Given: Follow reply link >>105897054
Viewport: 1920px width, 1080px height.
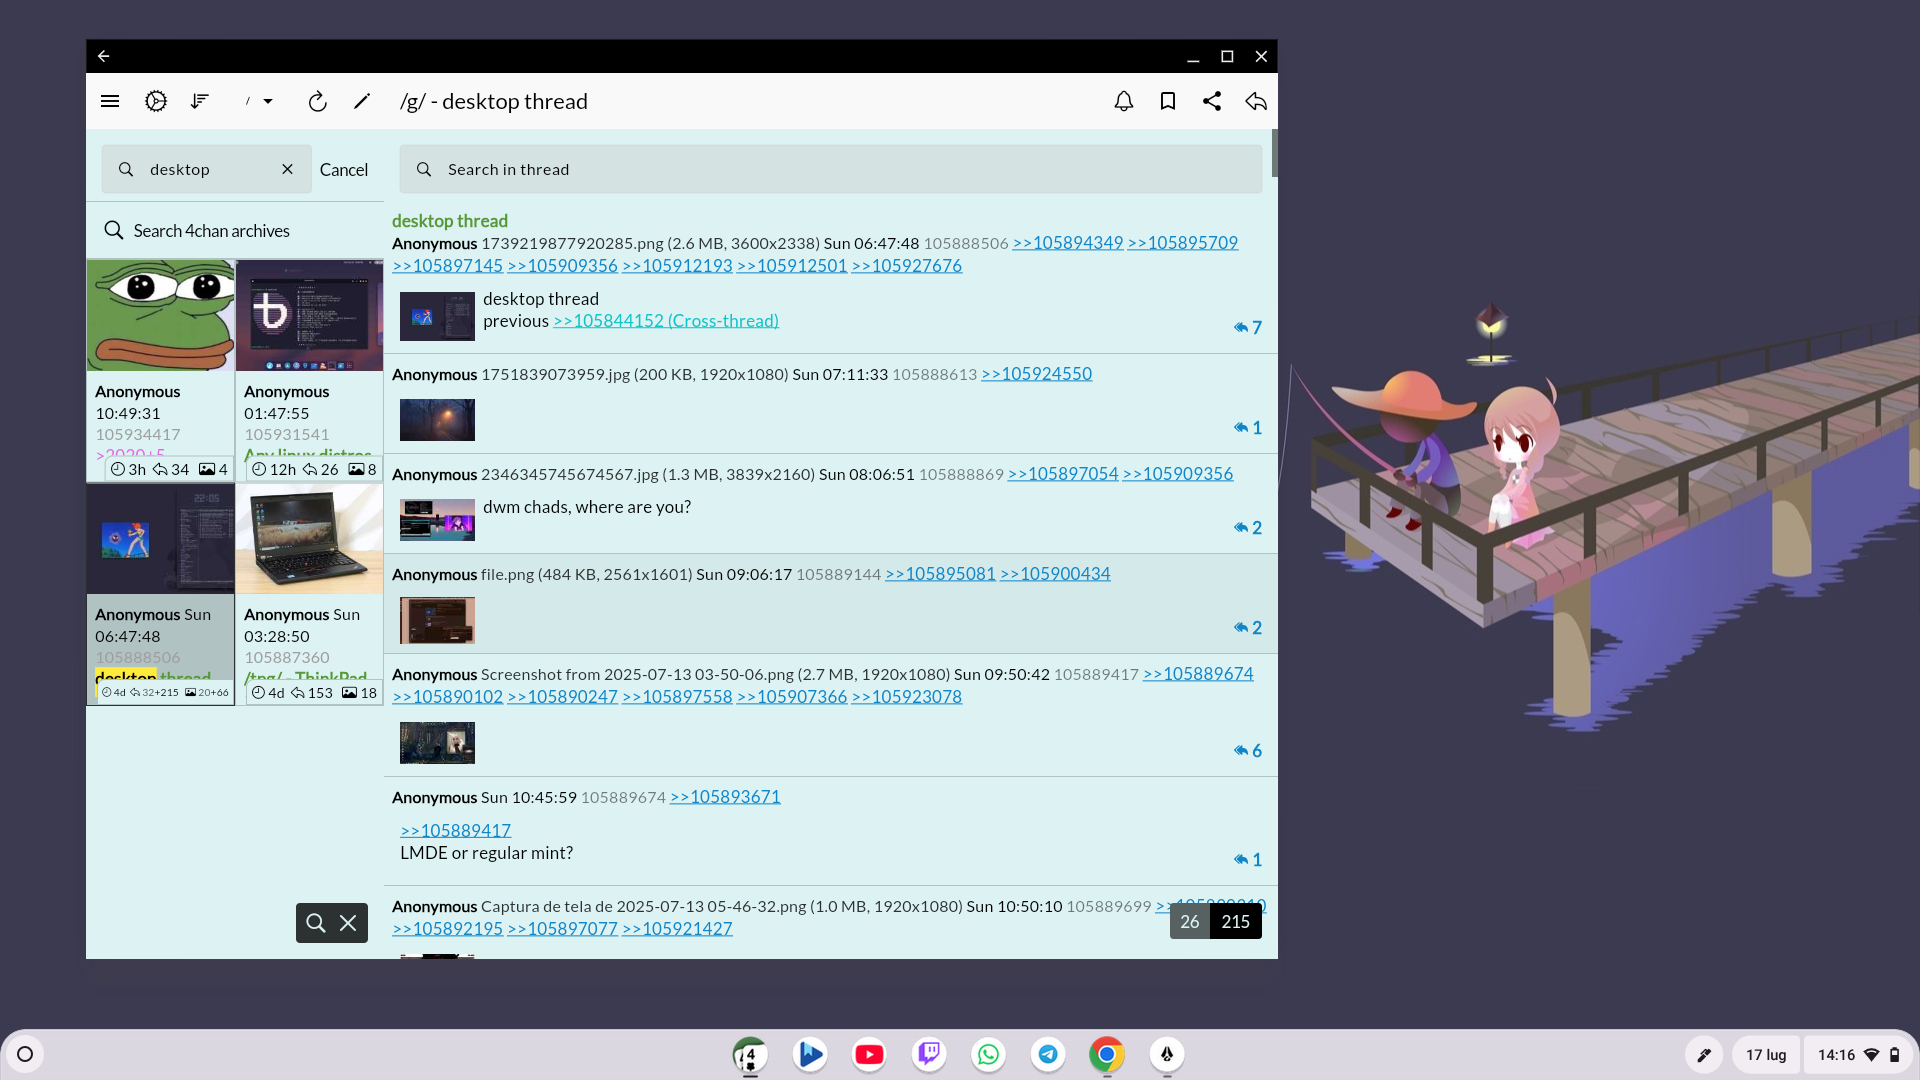Looking at the screenshot, I should (x=1062, y=474).
